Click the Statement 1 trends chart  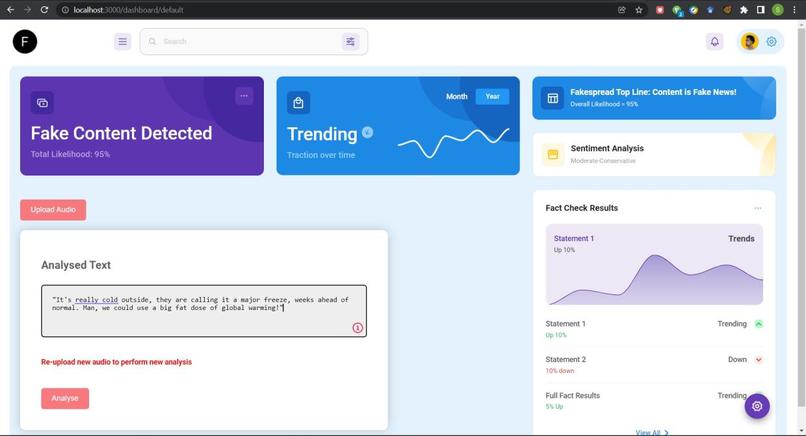coord(654,264)
